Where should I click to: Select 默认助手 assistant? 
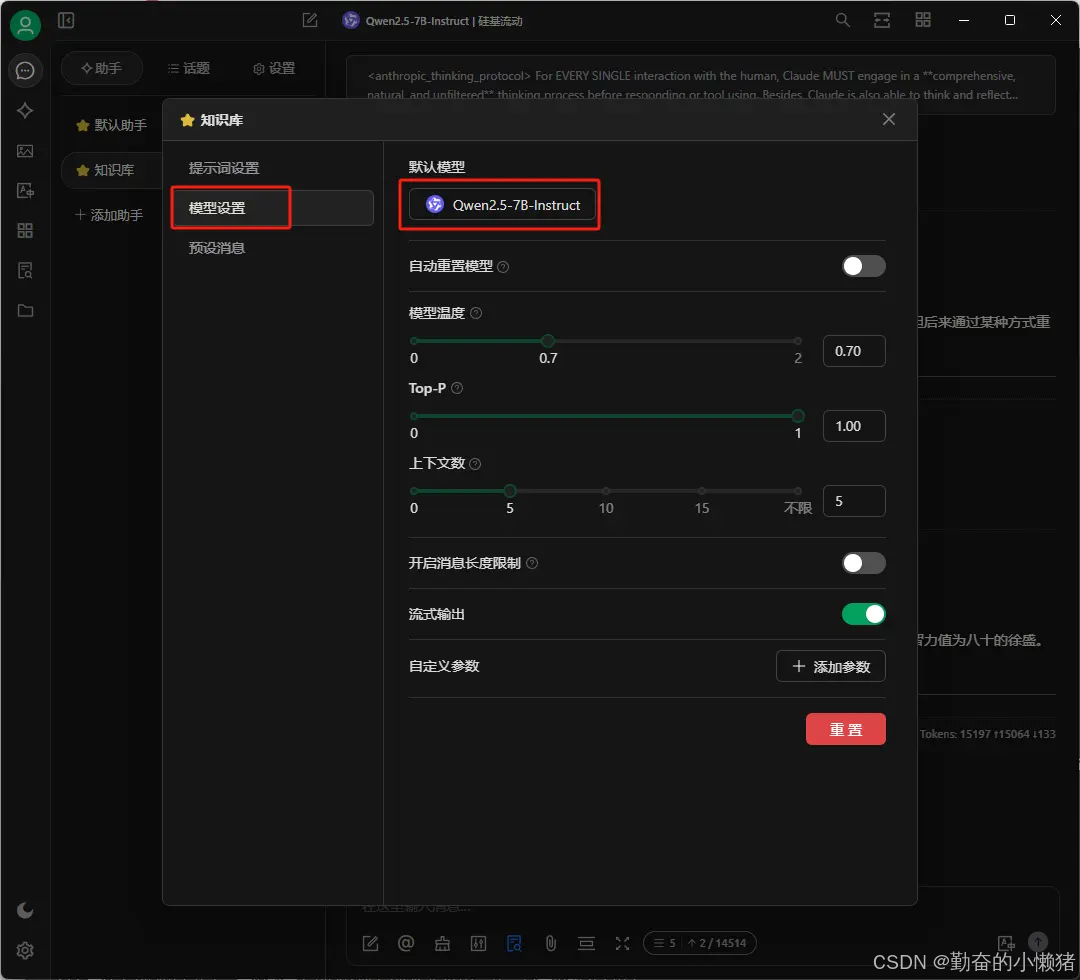point(112,125)
